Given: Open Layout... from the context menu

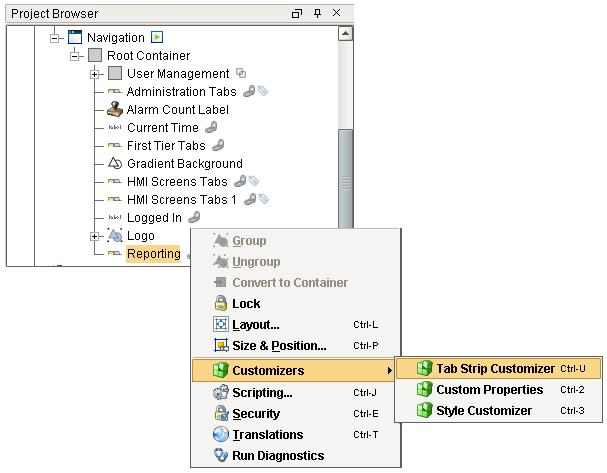Looking at the screenshot, I should click(296, 324).
